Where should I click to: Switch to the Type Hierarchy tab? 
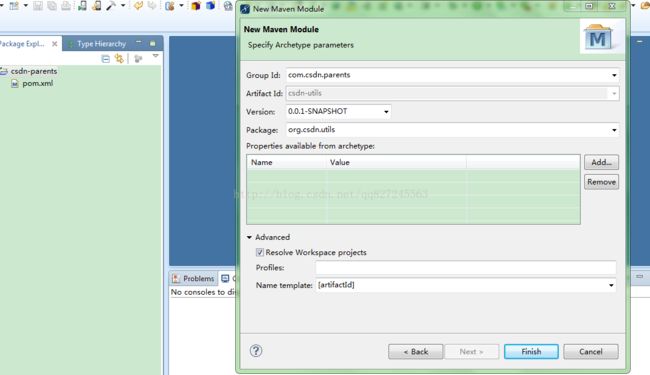coord(101,44)
